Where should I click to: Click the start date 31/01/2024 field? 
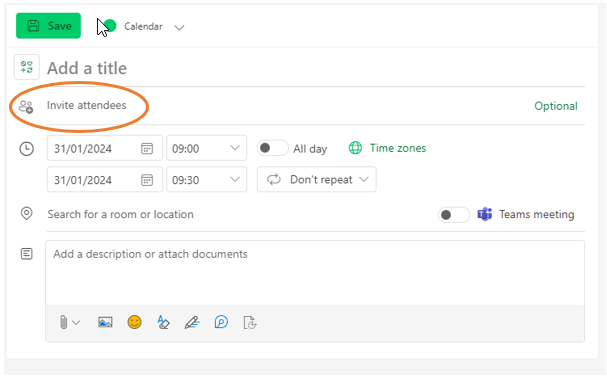(105, 148)
